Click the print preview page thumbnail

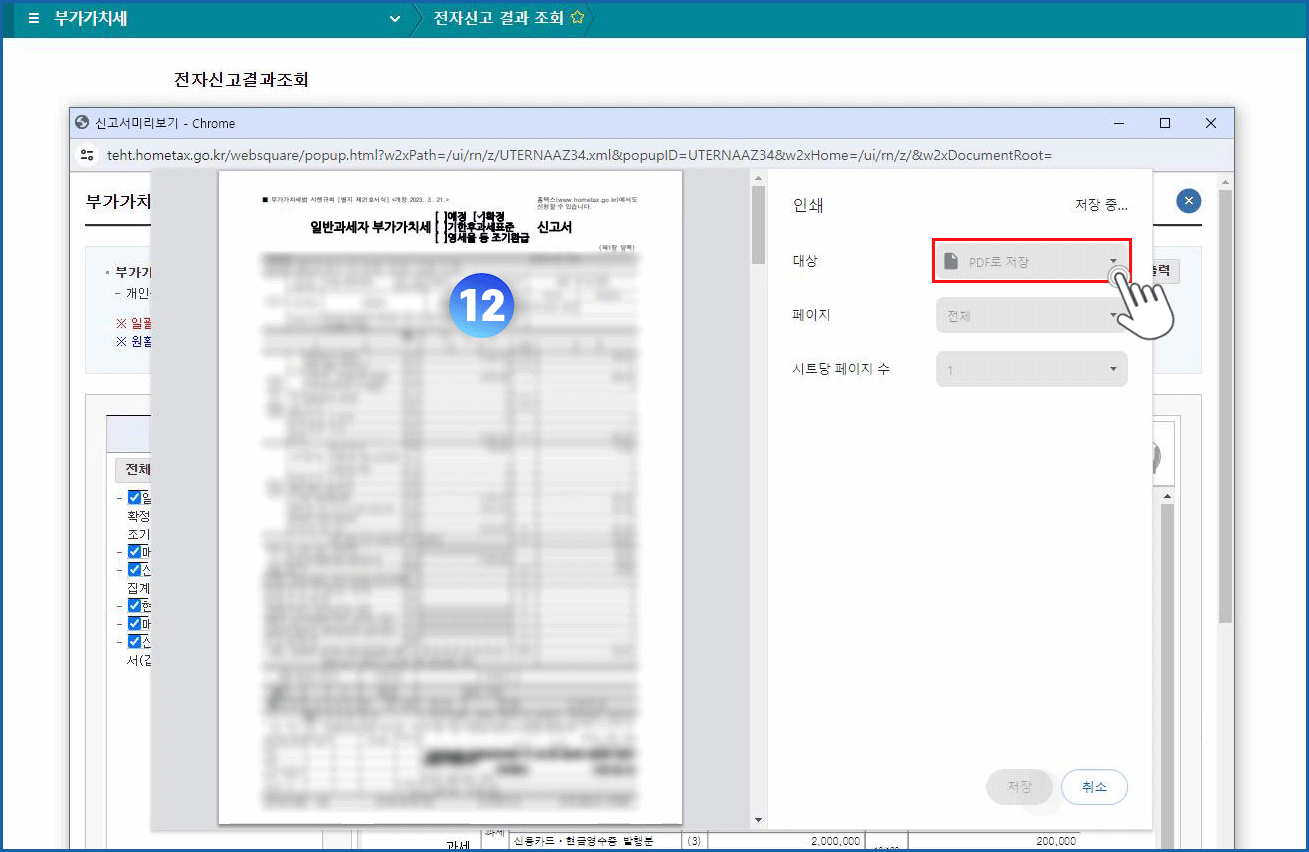click(x=450, y=497)
